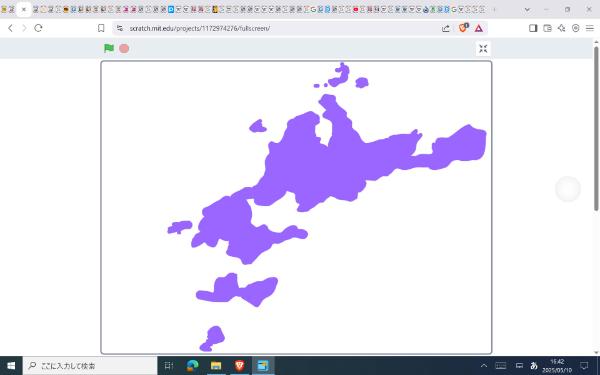Open the Brave Wallet icon

point(548,28)
